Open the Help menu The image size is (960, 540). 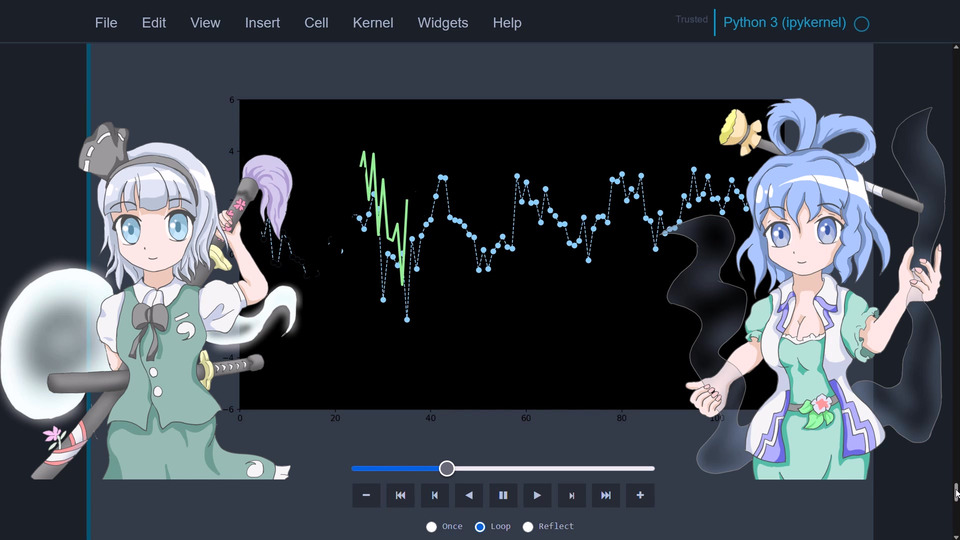pos(507,23)
